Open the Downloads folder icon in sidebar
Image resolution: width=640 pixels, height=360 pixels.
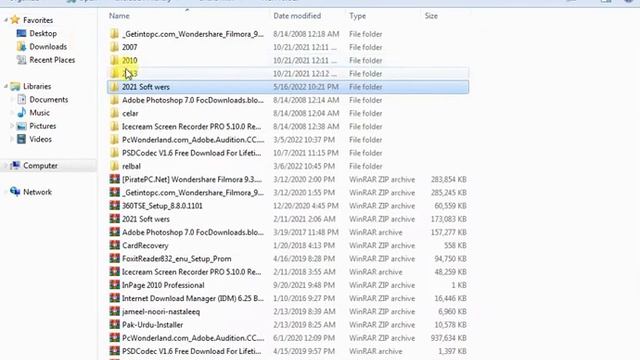click(21, 47)
